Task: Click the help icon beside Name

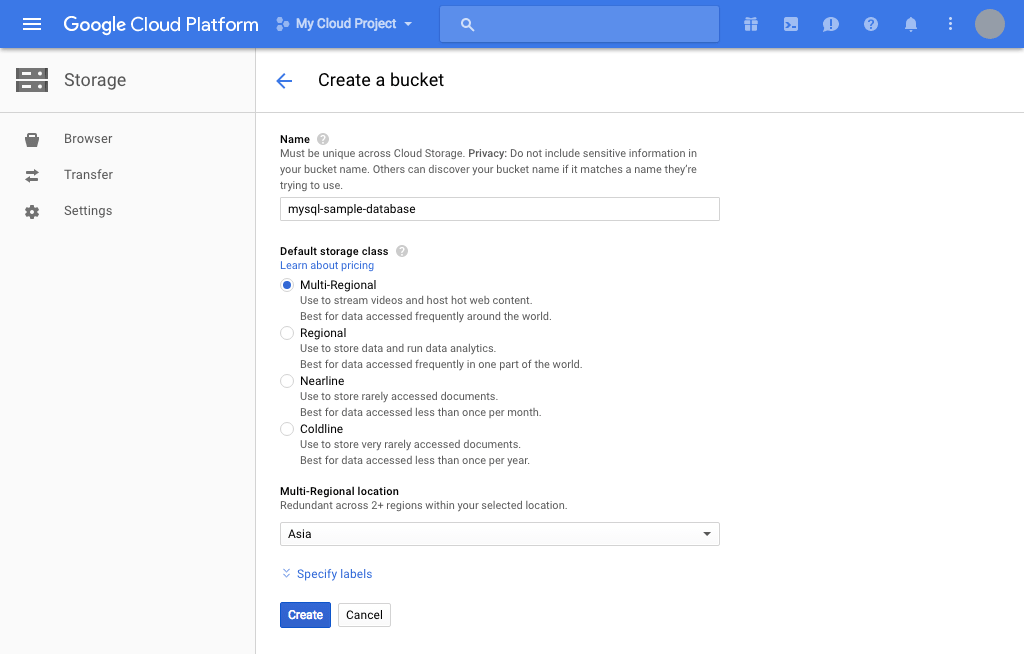Action: [323, 139]
